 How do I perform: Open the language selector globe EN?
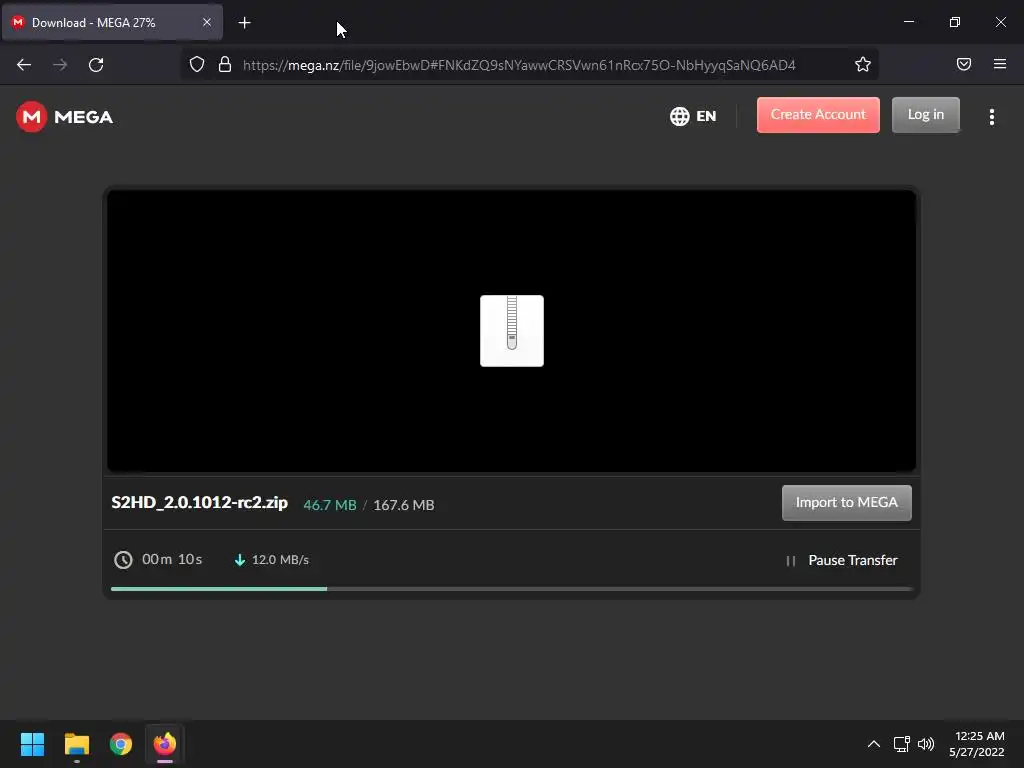point(693,116)
